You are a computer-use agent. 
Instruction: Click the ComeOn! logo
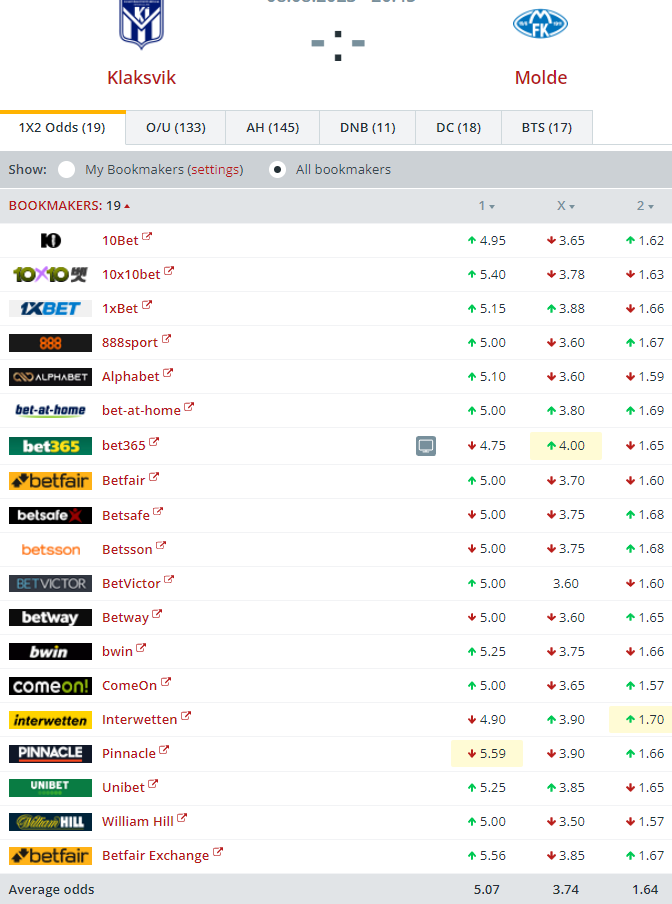[50, 686]
